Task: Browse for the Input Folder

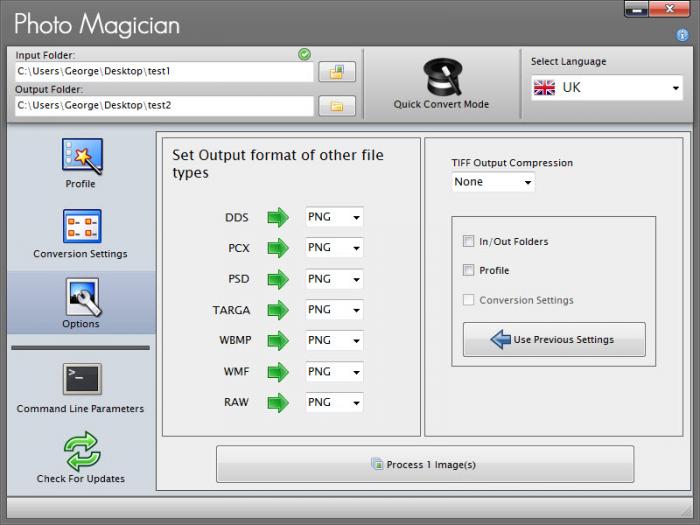Action: coord(336,72)
